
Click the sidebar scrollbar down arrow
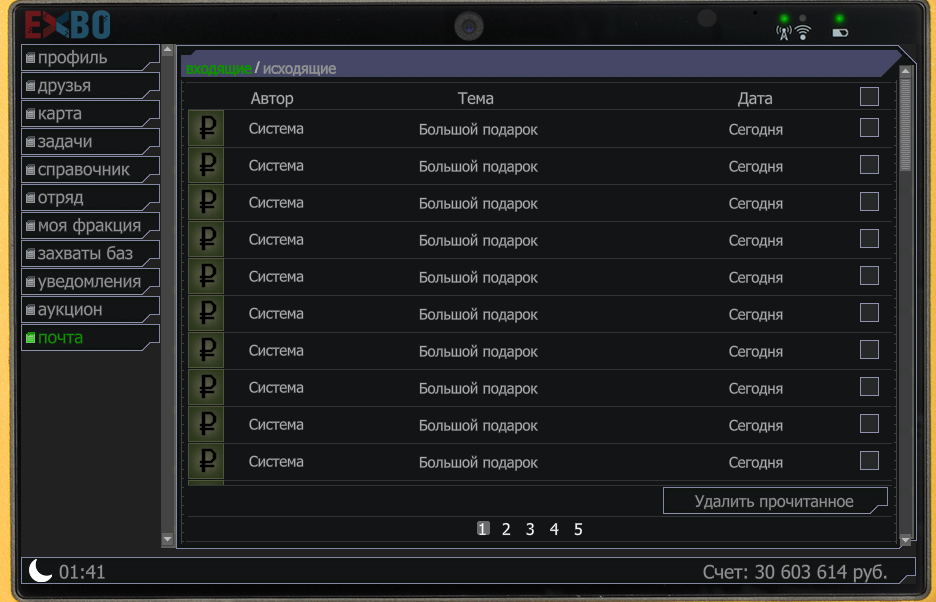pos(168,539)
